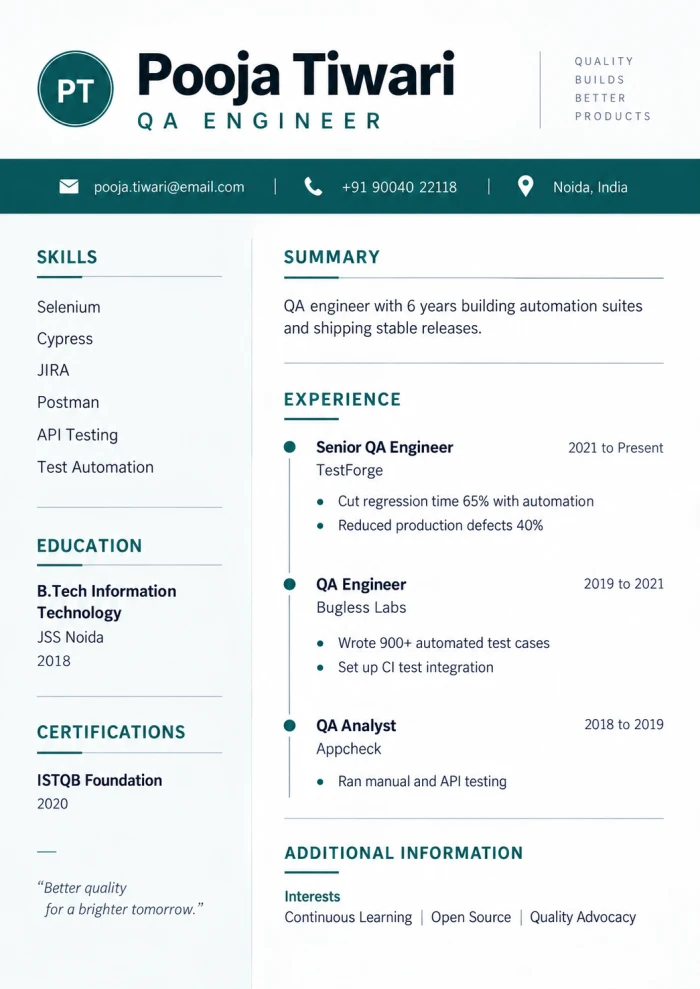This screenshot has height=989, width=700.
Task: Click the Test Automation skill
Action: click(x=95, y=467)
